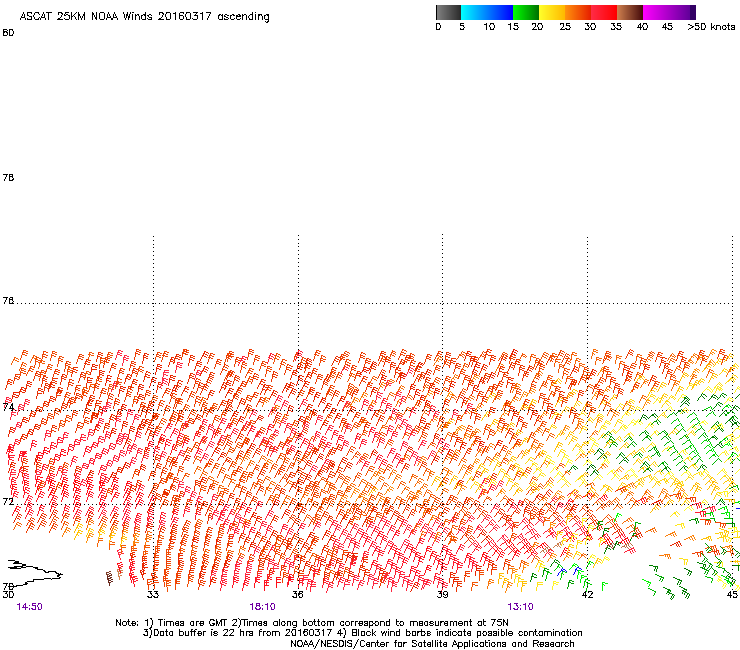The width and height of the screenshot is (740, 650).
Task: Click the longitude label '39'
Action: click(442, 594)
